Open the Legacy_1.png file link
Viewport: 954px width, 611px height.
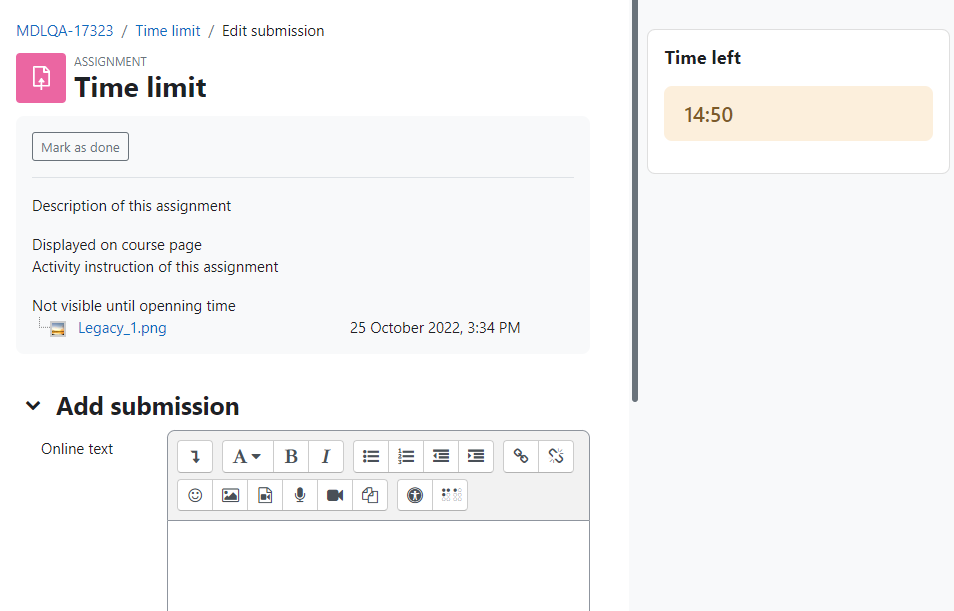coord(122,328)
